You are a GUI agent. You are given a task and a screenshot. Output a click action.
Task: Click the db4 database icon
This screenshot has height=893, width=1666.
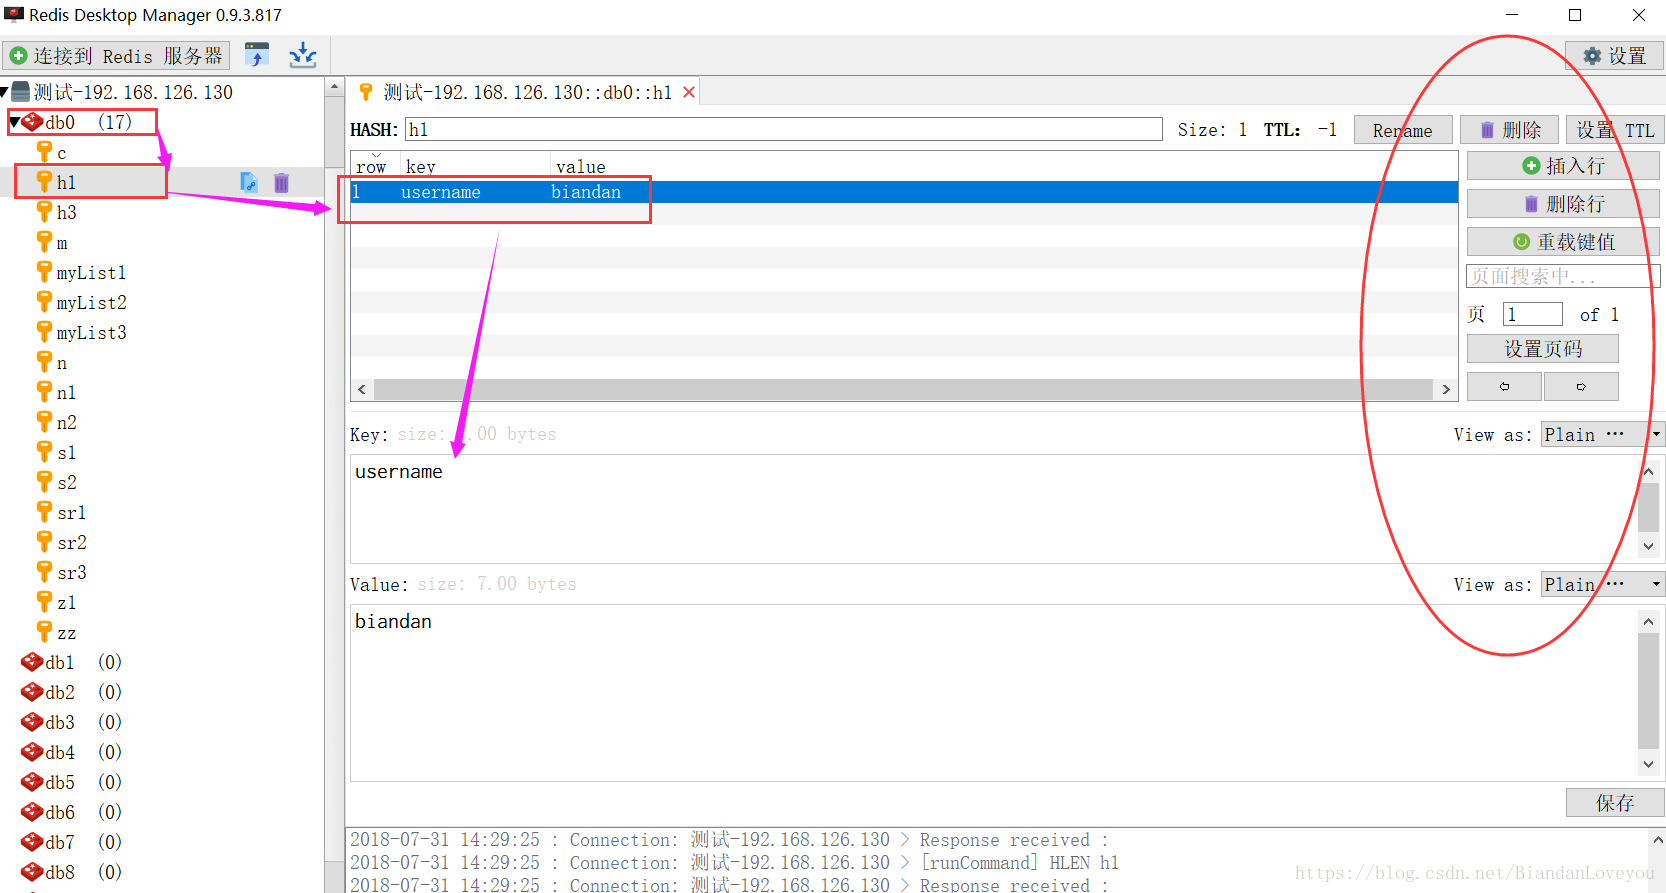[x=32, y=752]
